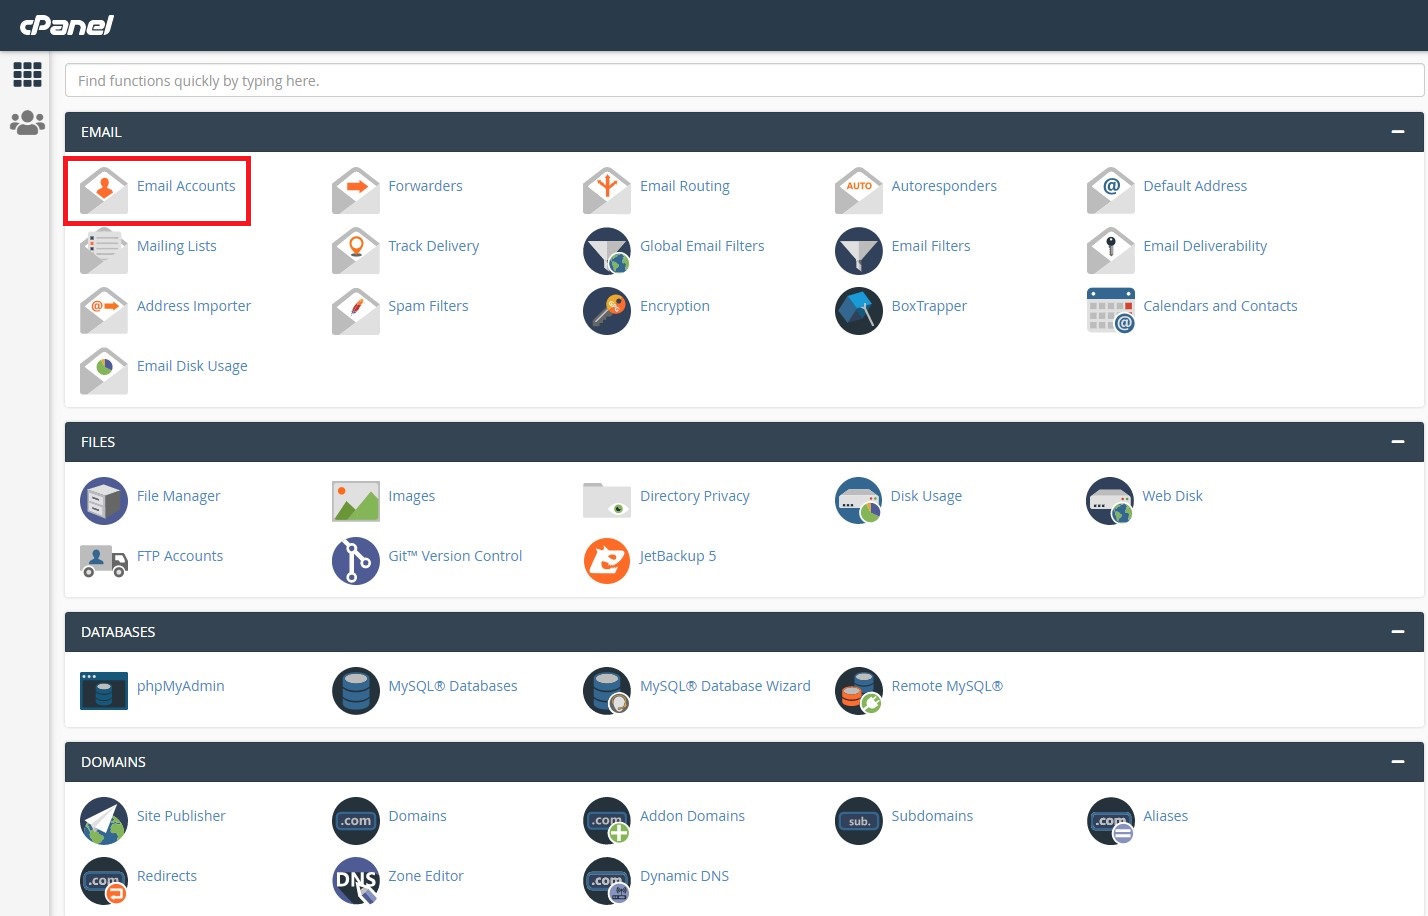This screenshot has width=1428, height=916.
Task: Open the Encryption key icon
Action: tap(607, 310)
